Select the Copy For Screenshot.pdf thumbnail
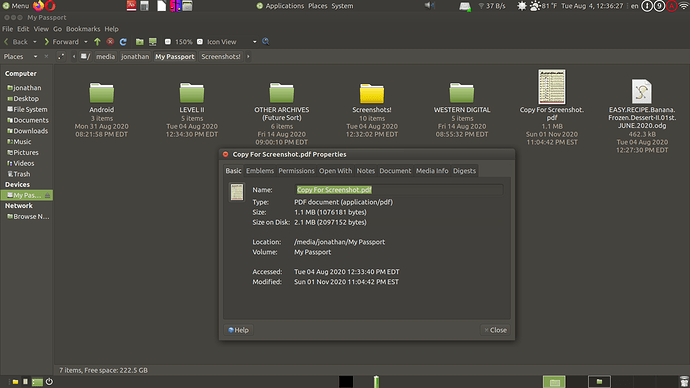 pos(552,87)
